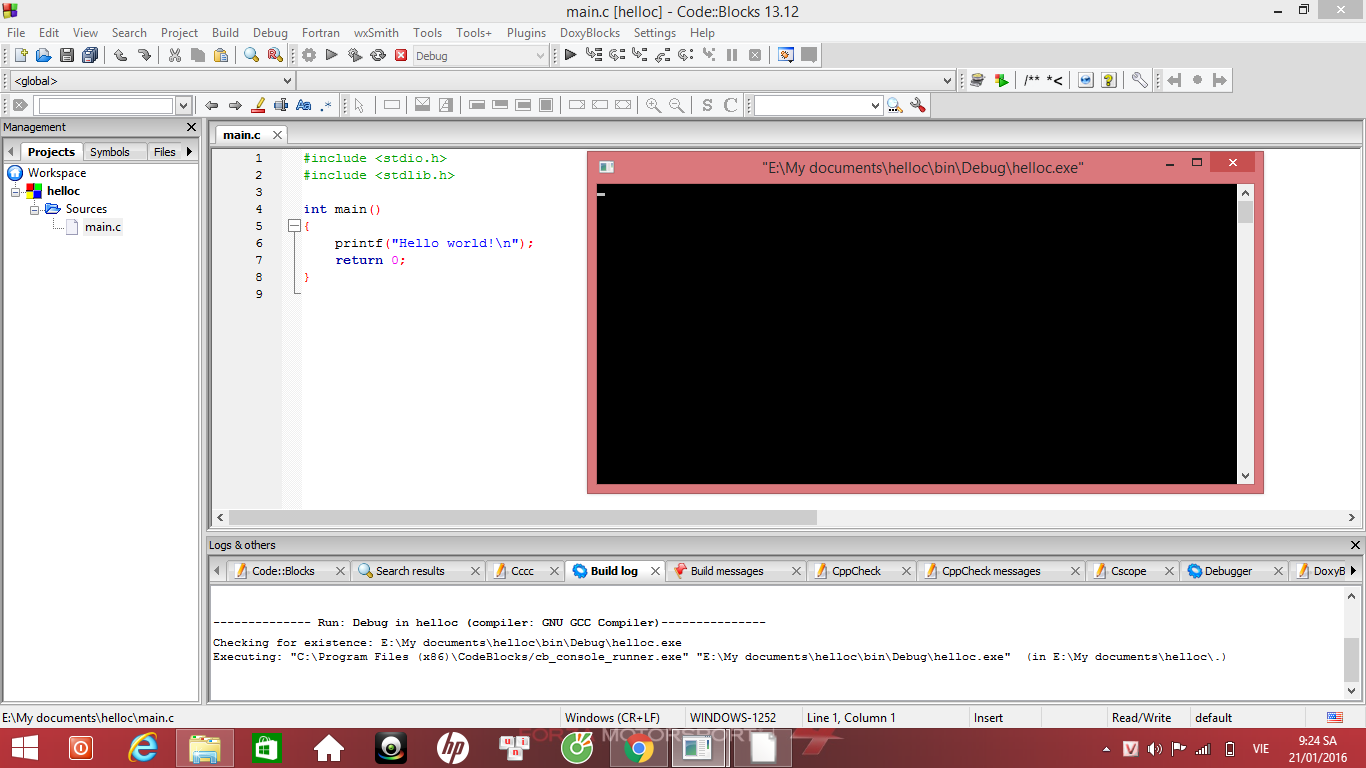The width and height of the screenshot is (1366, 768).
Task: Toggle selected text search icon
Action: click(x=281, y=105)
